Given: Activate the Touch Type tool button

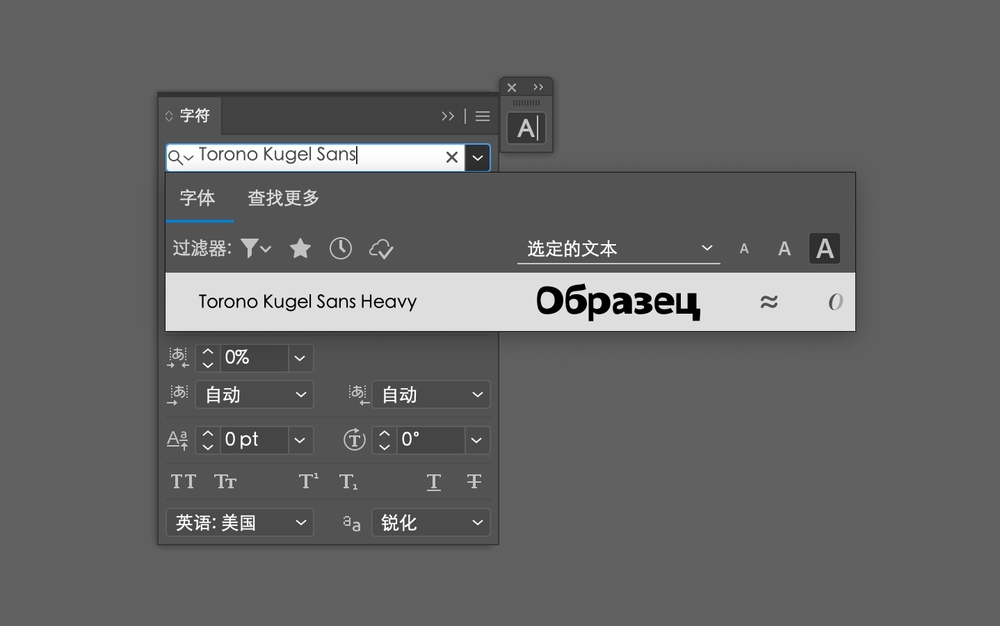Looking at the screenshot, I should (x=526, y=128).
